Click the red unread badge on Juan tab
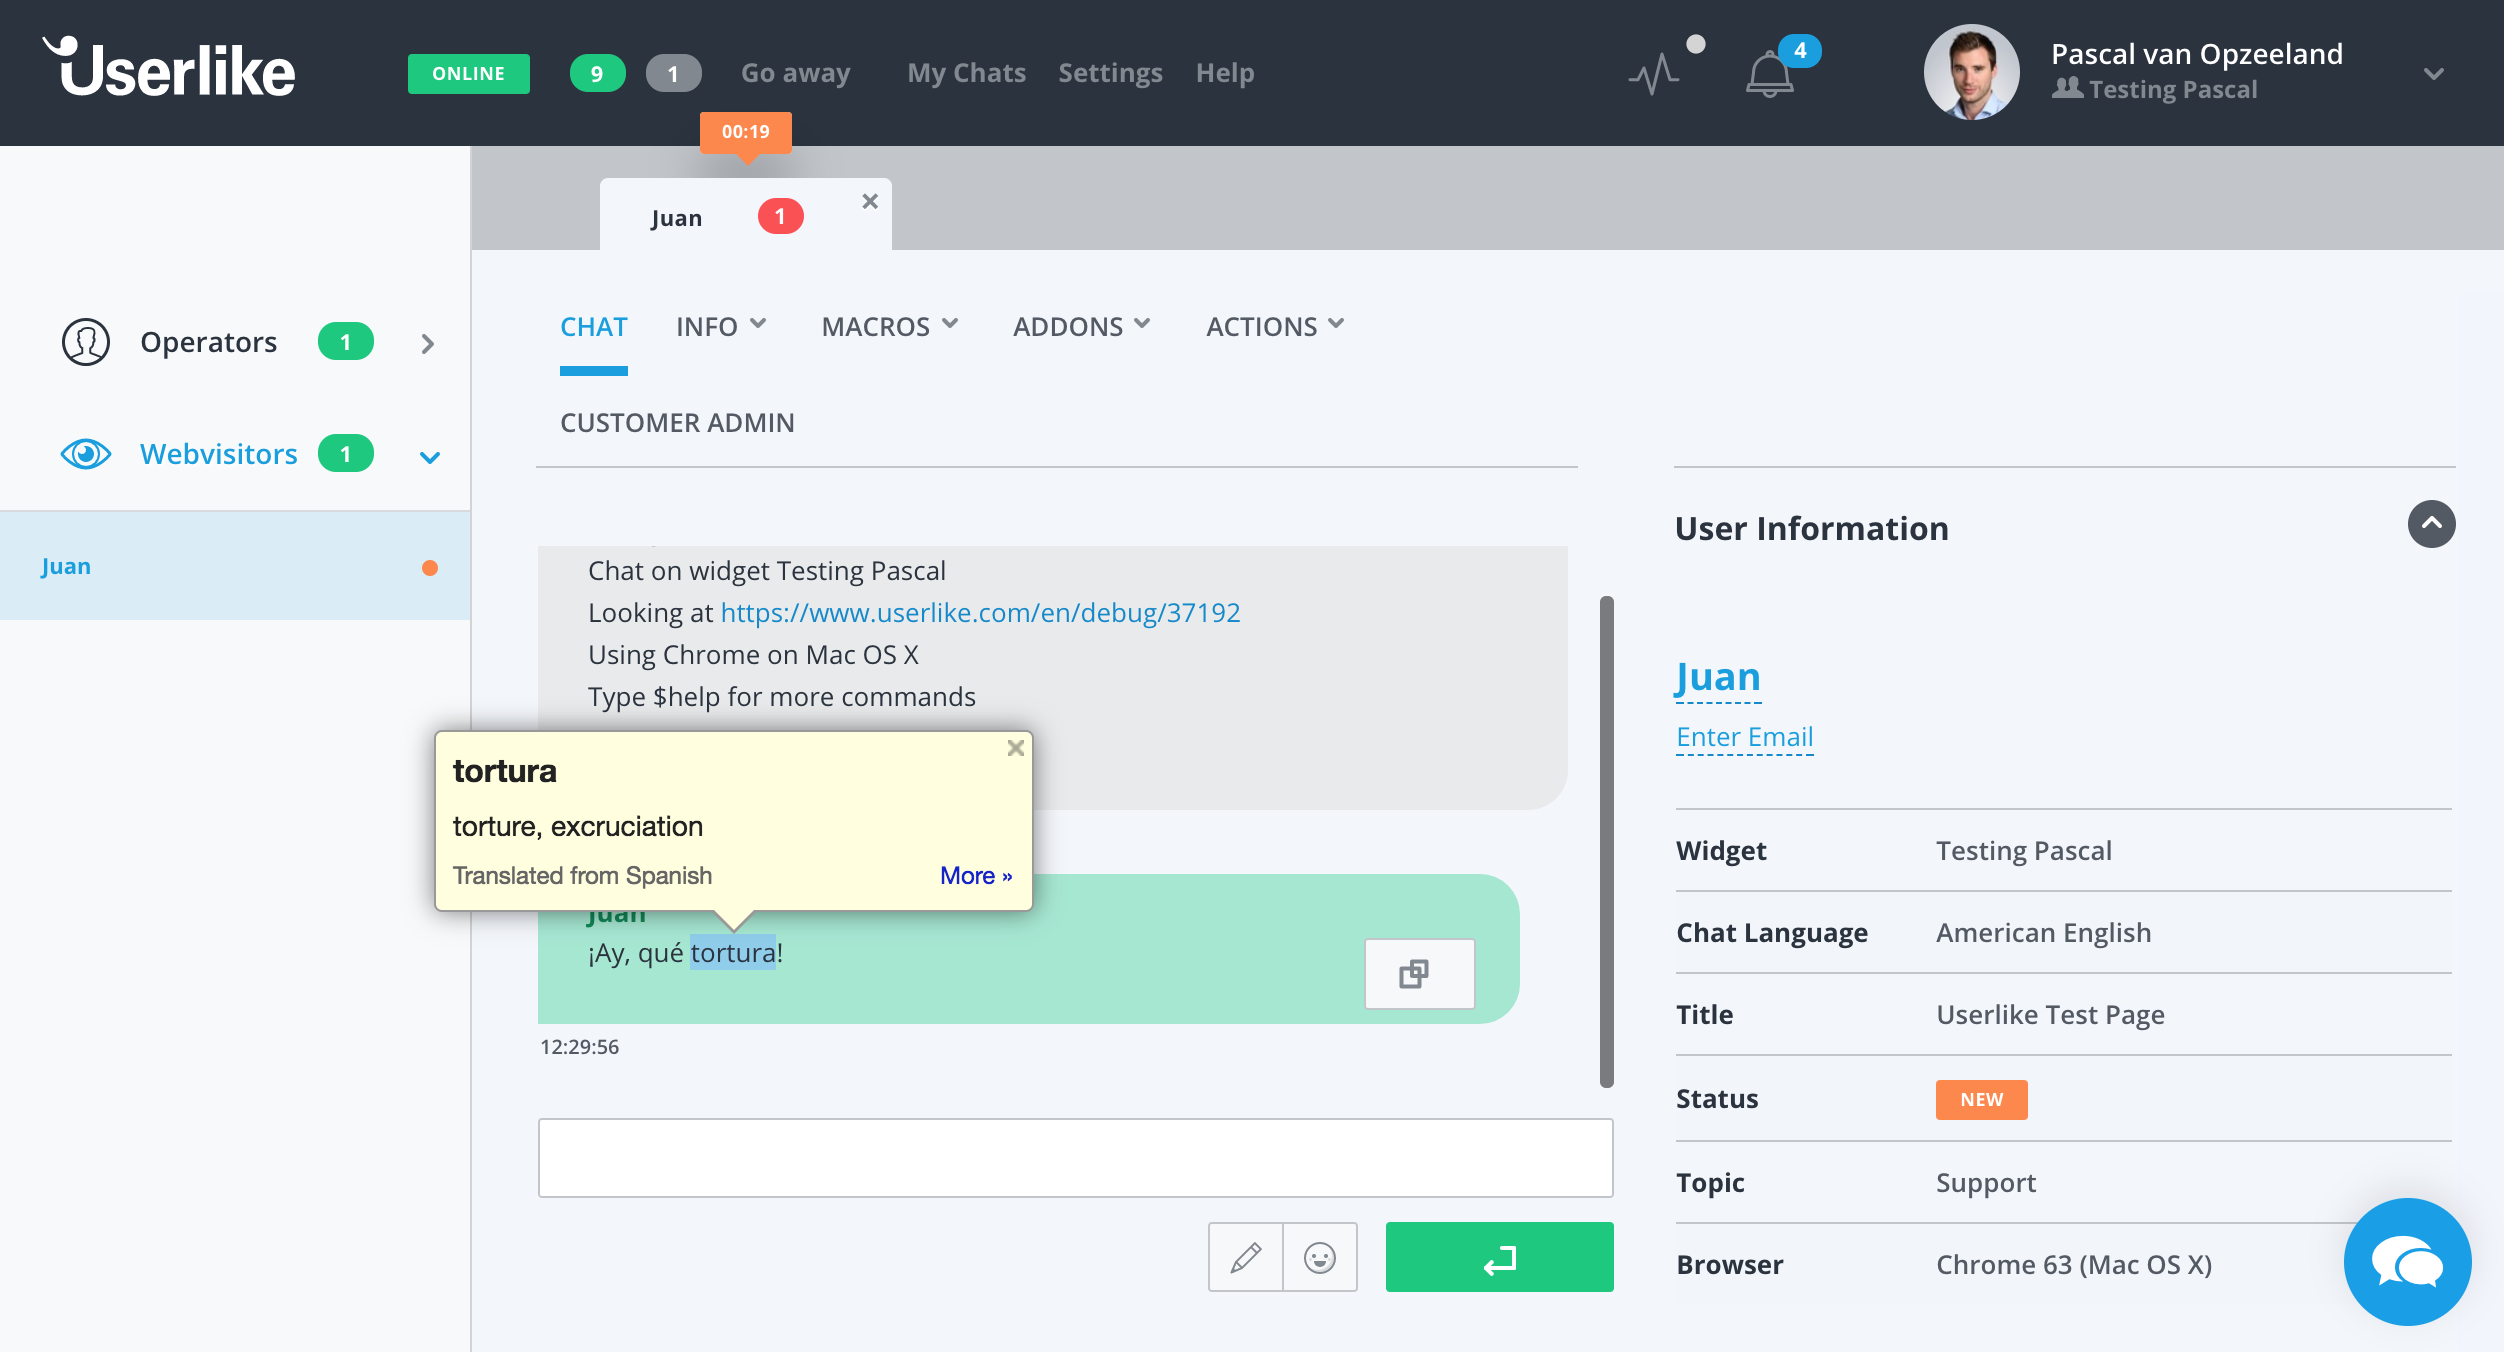Image resolution: width=2504 pixels, height=1352 pixels. click(780, 216)
